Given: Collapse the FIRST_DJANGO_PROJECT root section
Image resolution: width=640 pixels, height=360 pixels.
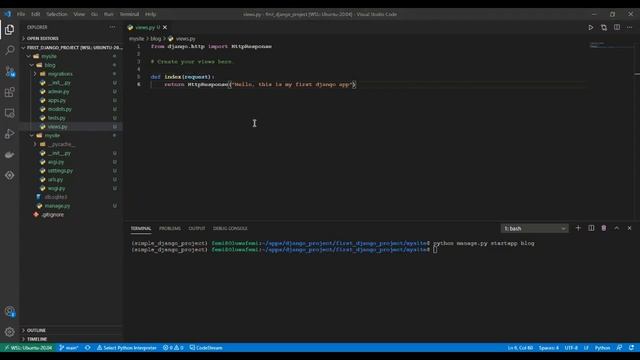Looking at the screenshot, I should point(71,47).
